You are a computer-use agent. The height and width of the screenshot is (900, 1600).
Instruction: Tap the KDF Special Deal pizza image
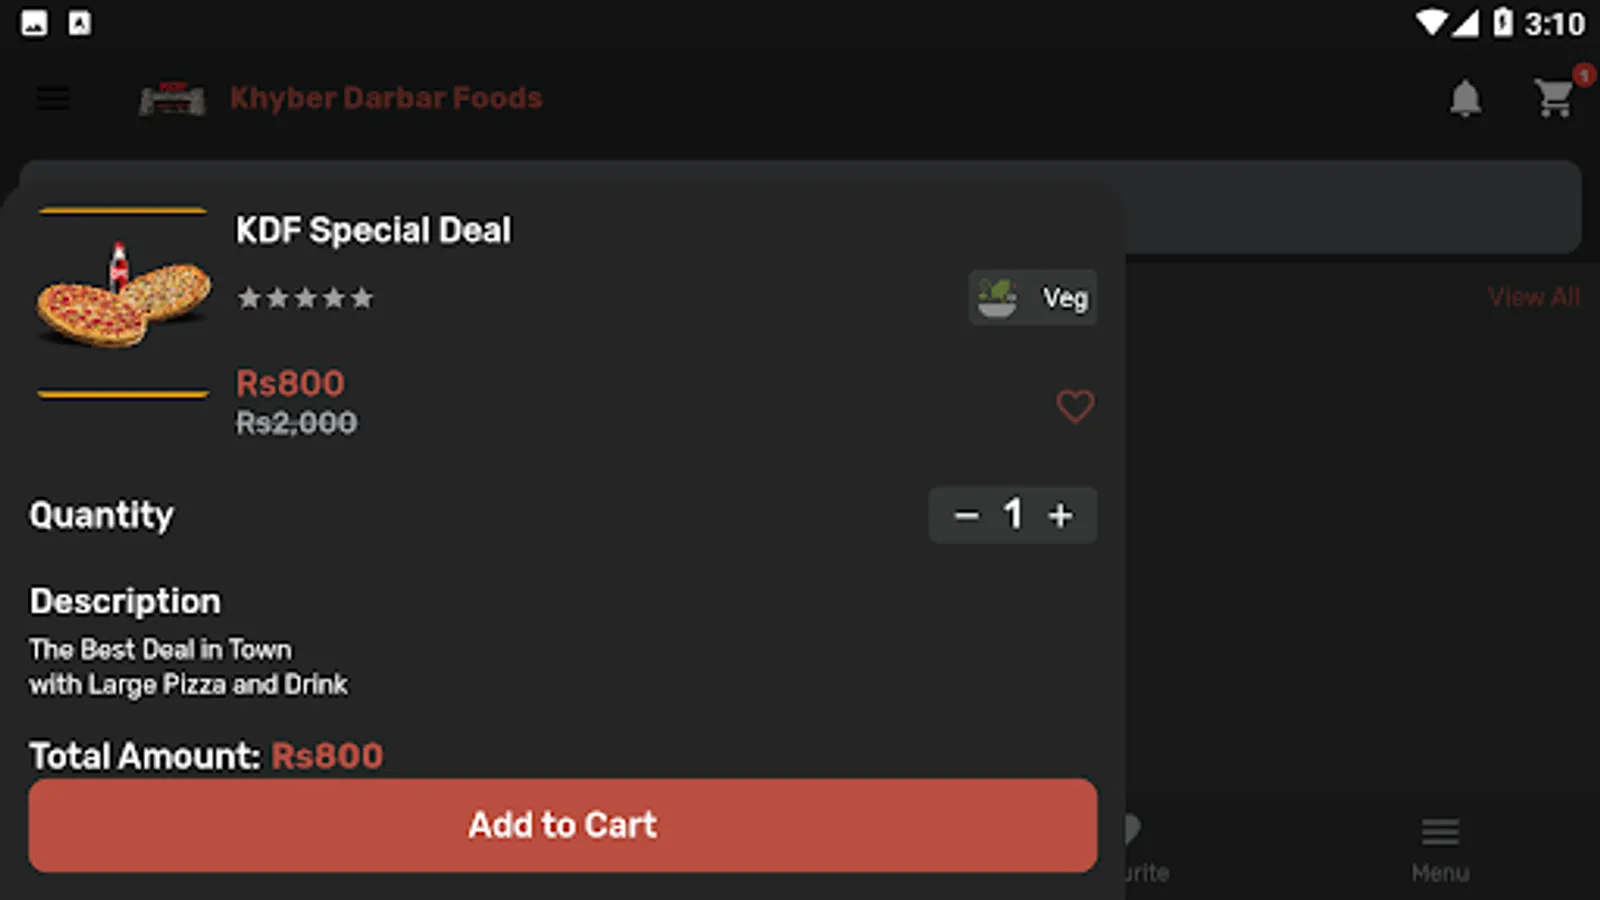click(123, 299)
